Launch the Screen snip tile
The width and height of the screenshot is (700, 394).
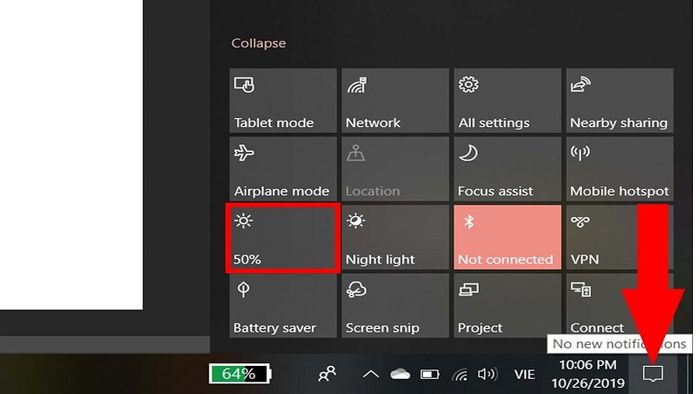395,305
